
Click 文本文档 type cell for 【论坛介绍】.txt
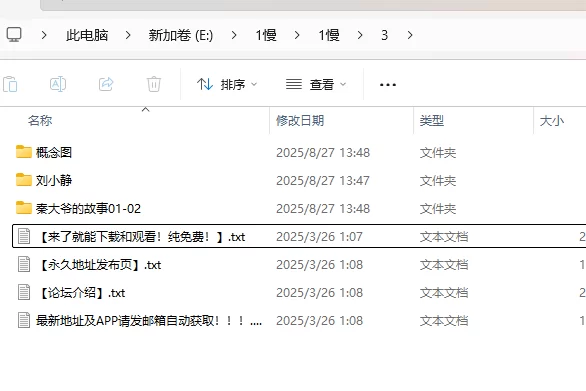coord(444,293)
